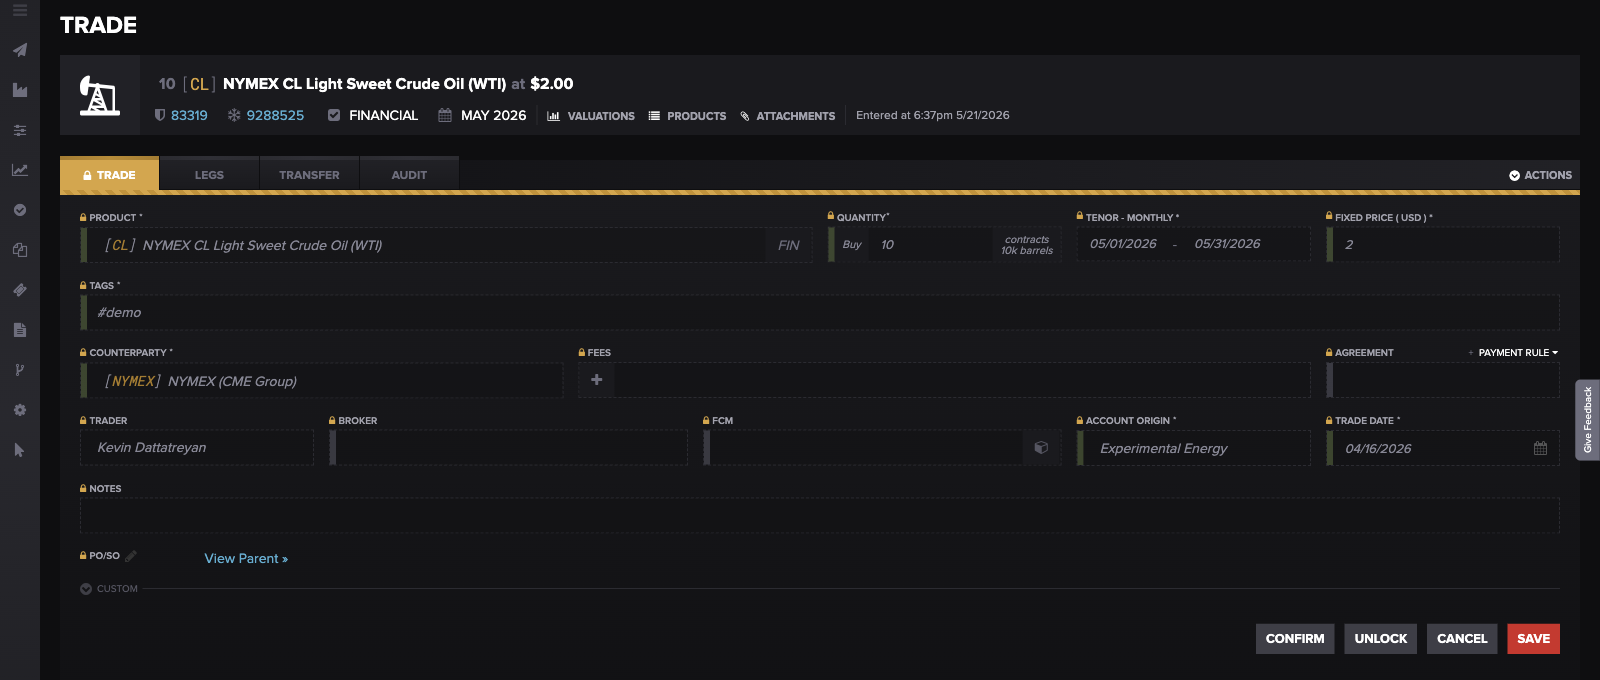This screenshot has width=1600, height=680.
Task: Open the Trader Kevin Dattatreyan selector
Action: point(197,448)
